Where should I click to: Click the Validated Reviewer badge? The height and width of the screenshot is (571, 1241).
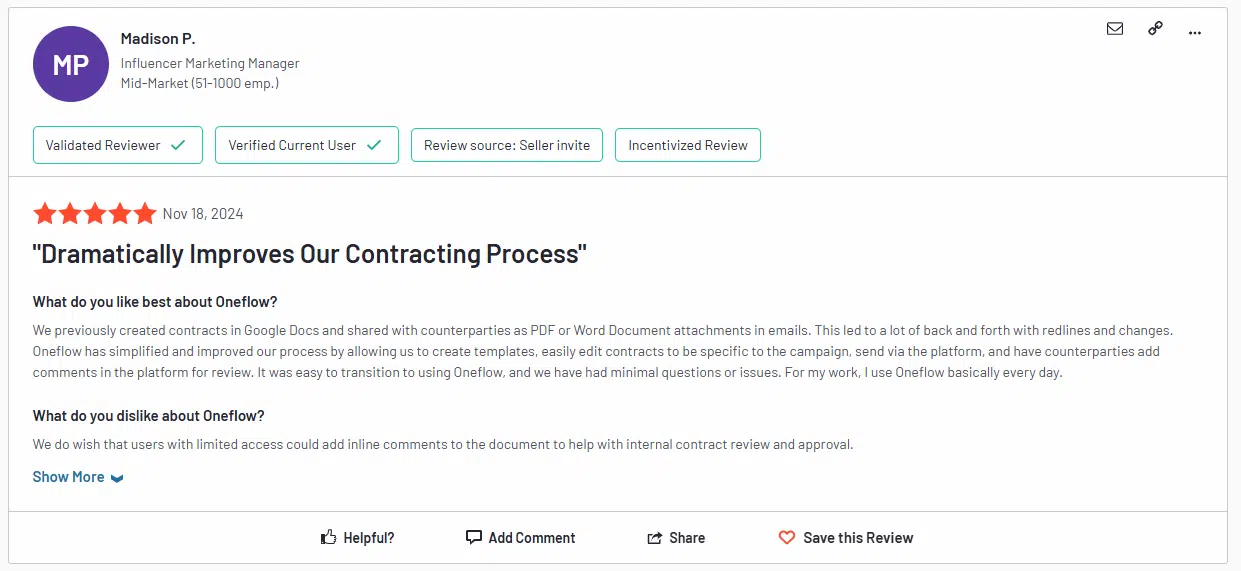118,145
